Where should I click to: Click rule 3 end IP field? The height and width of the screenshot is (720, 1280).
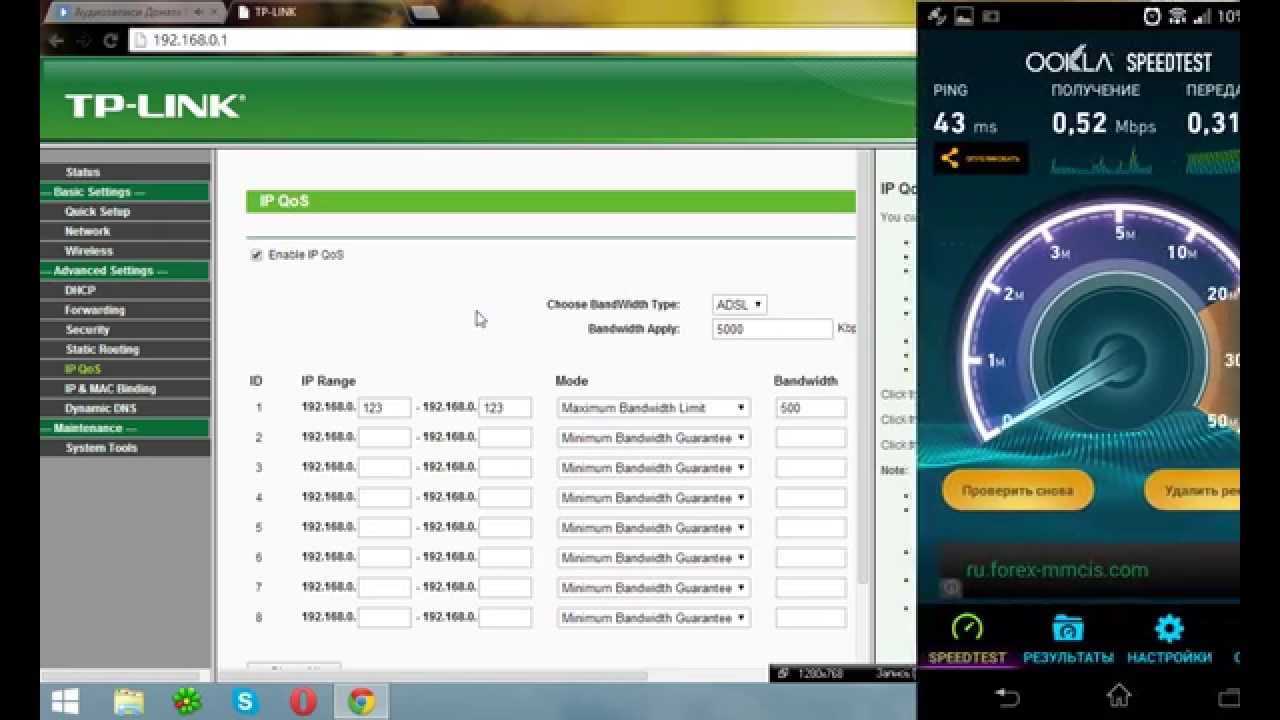[505, 468]
